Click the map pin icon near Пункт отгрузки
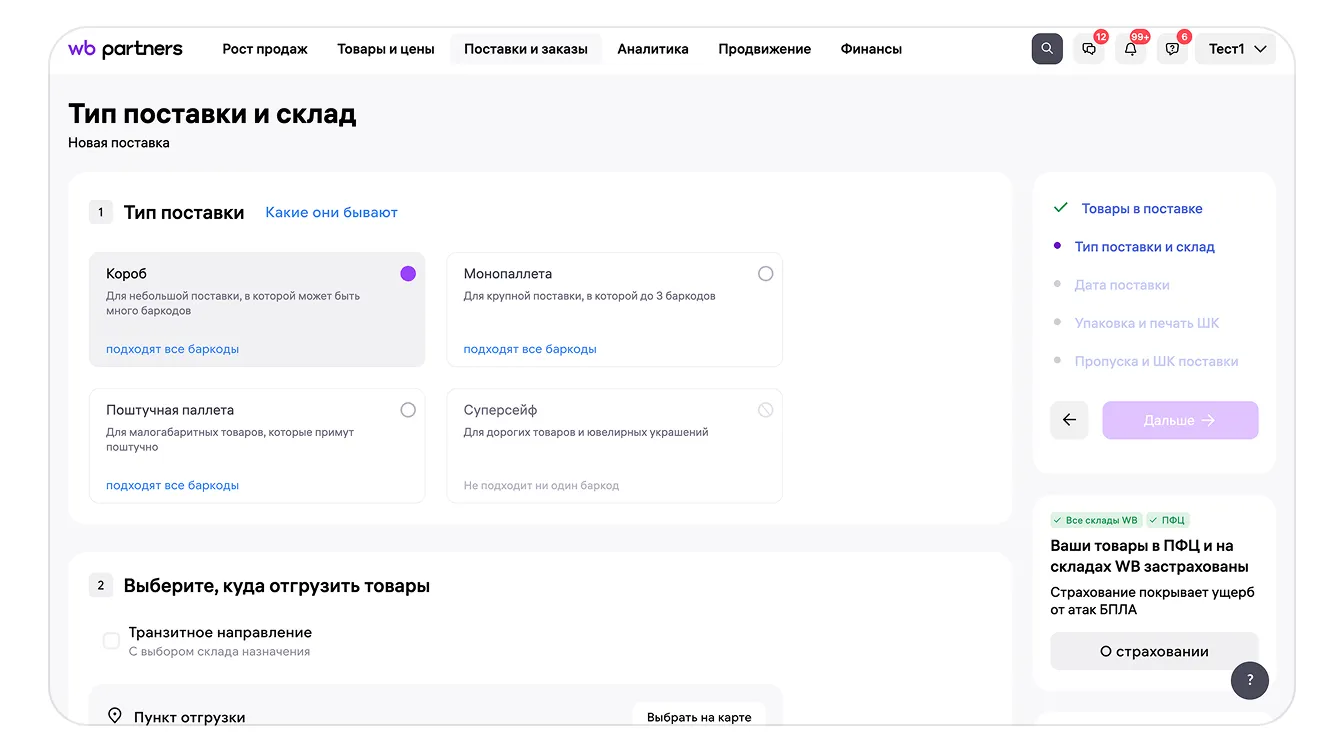Viewport: 1344px width, 750px height. click(x=115, y=716)
